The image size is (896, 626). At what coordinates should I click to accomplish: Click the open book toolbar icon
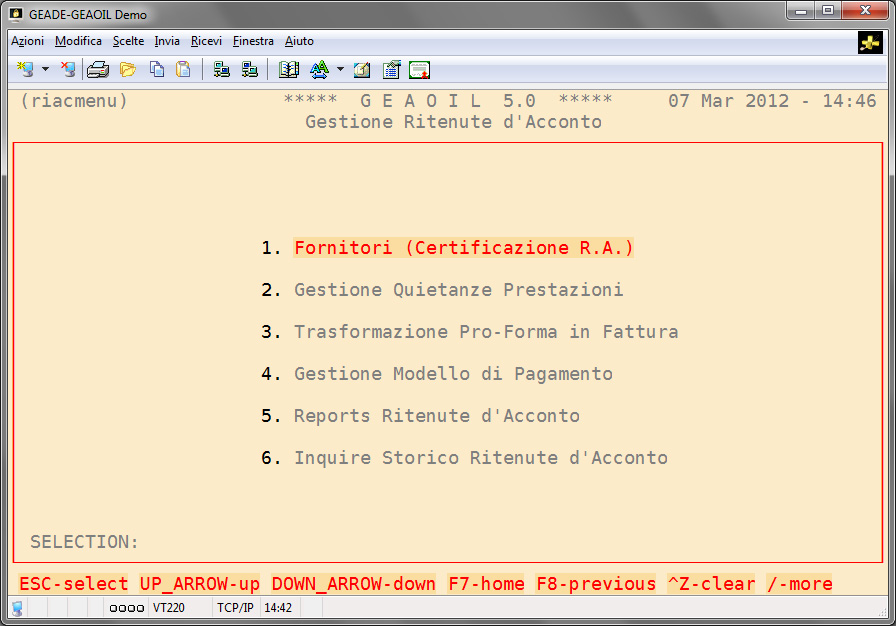(x=289, y=69)
